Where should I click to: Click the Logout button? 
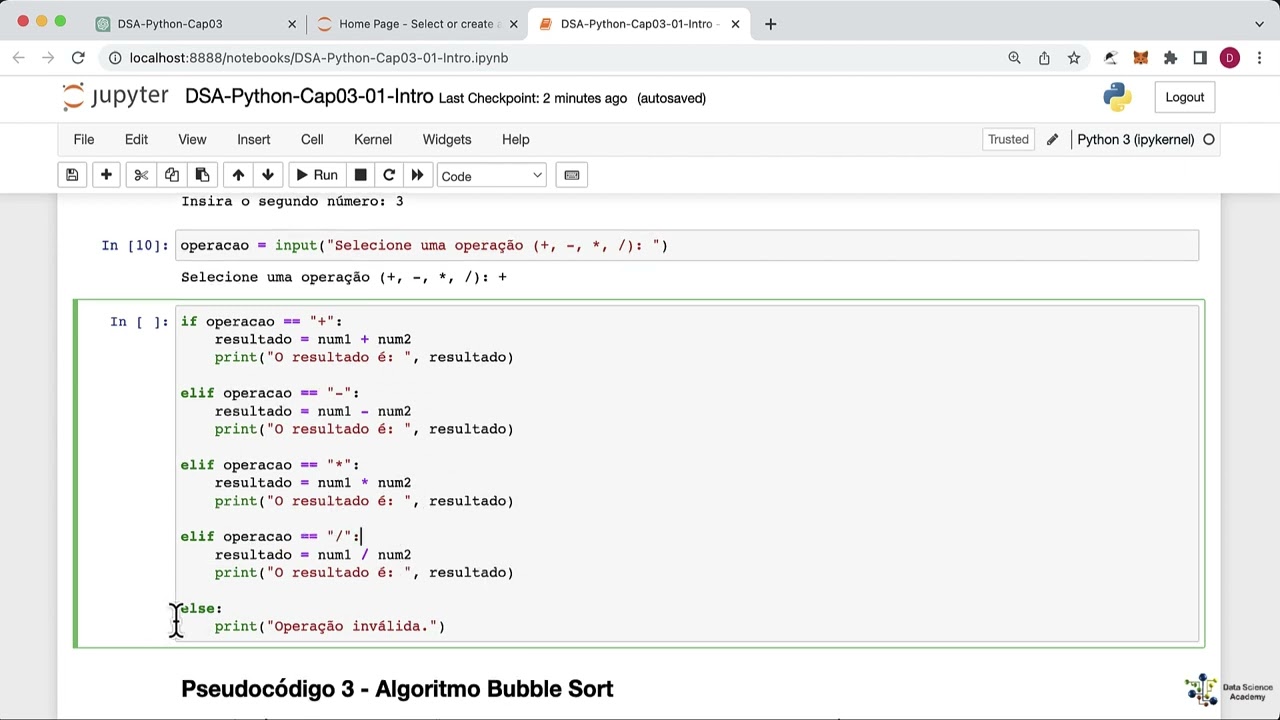[1184, 97]
